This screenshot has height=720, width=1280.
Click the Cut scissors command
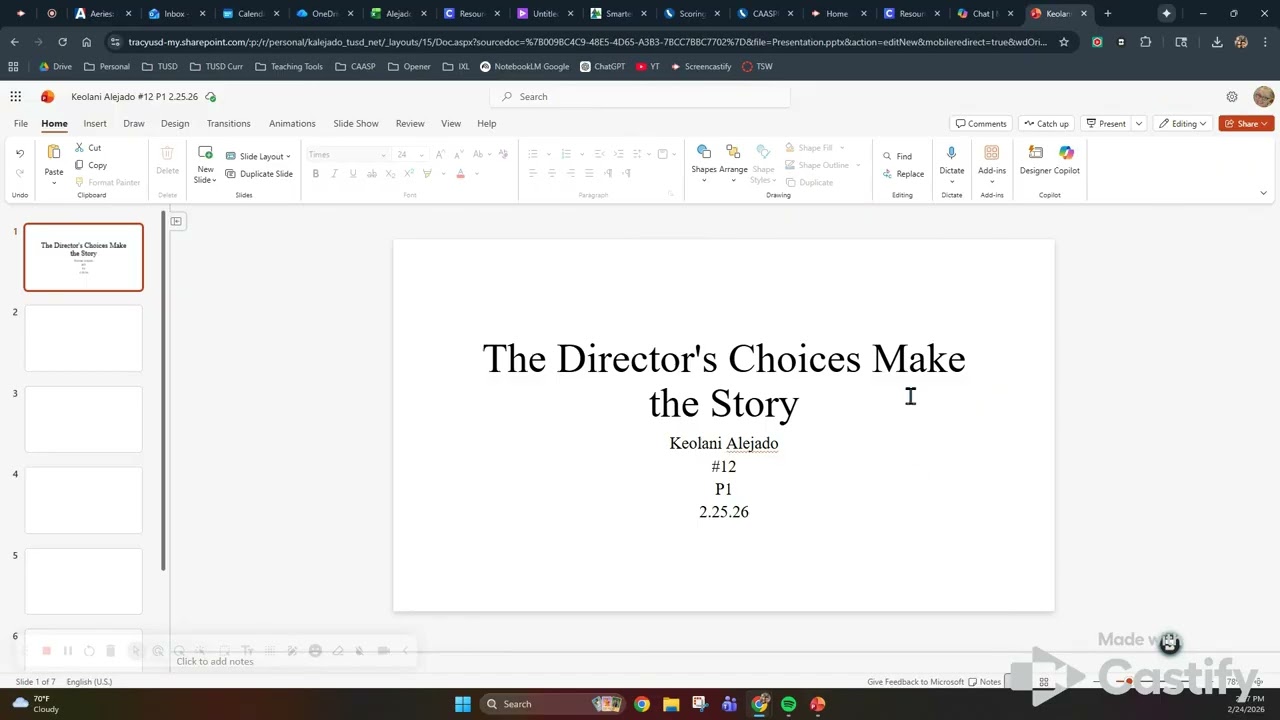88,148
